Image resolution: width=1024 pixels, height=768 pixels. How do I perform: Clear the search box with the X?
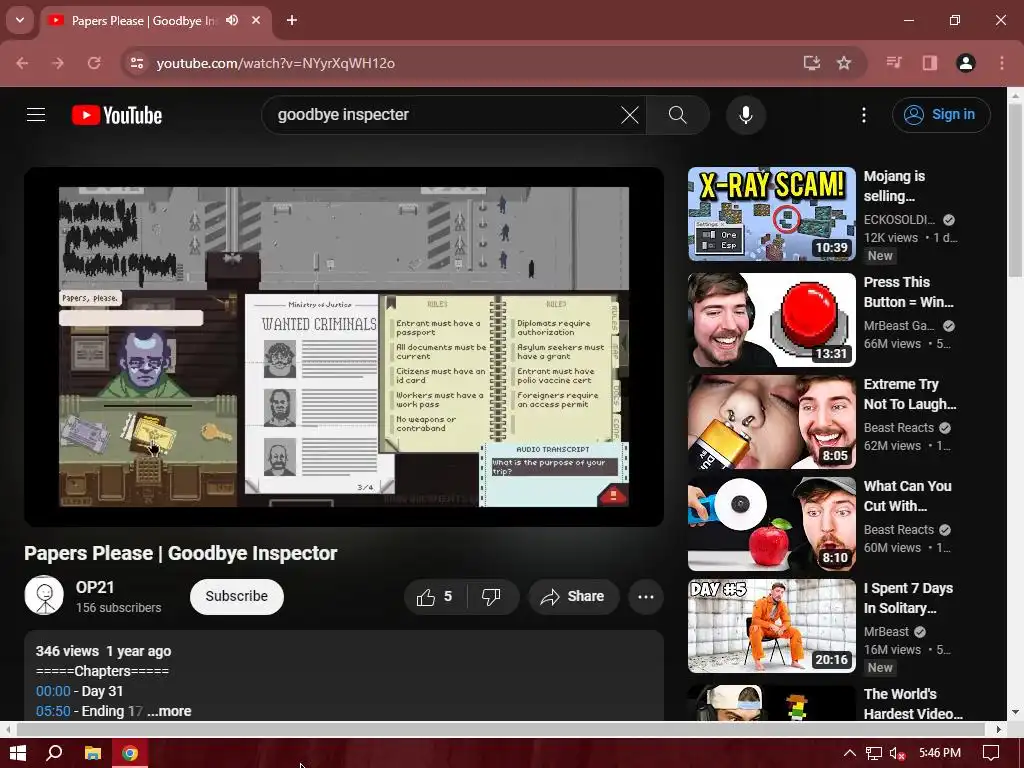tap(630, 115)
